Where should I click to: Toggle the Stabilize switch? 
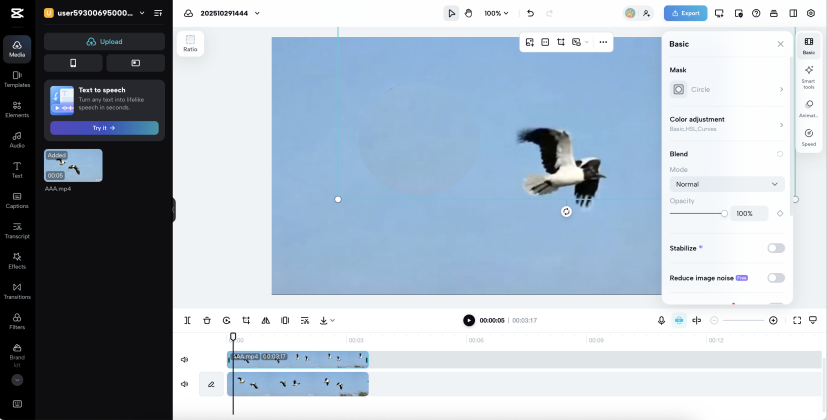point(776,248)
